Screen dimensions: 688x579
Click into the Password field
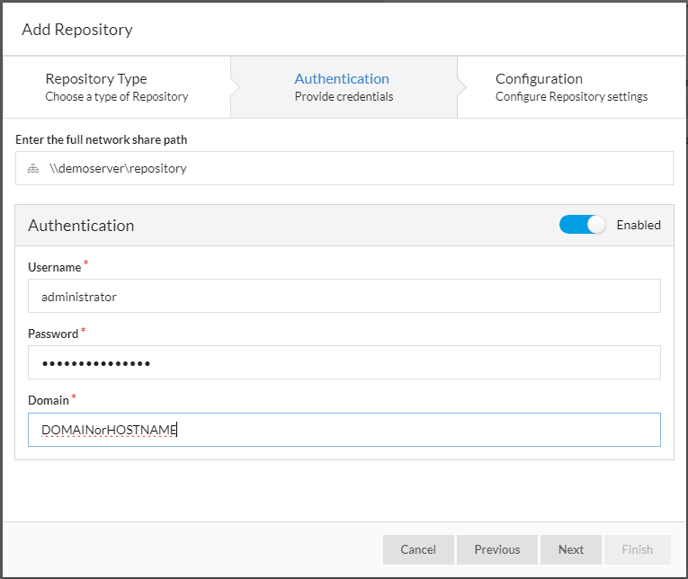click(344, 362)
